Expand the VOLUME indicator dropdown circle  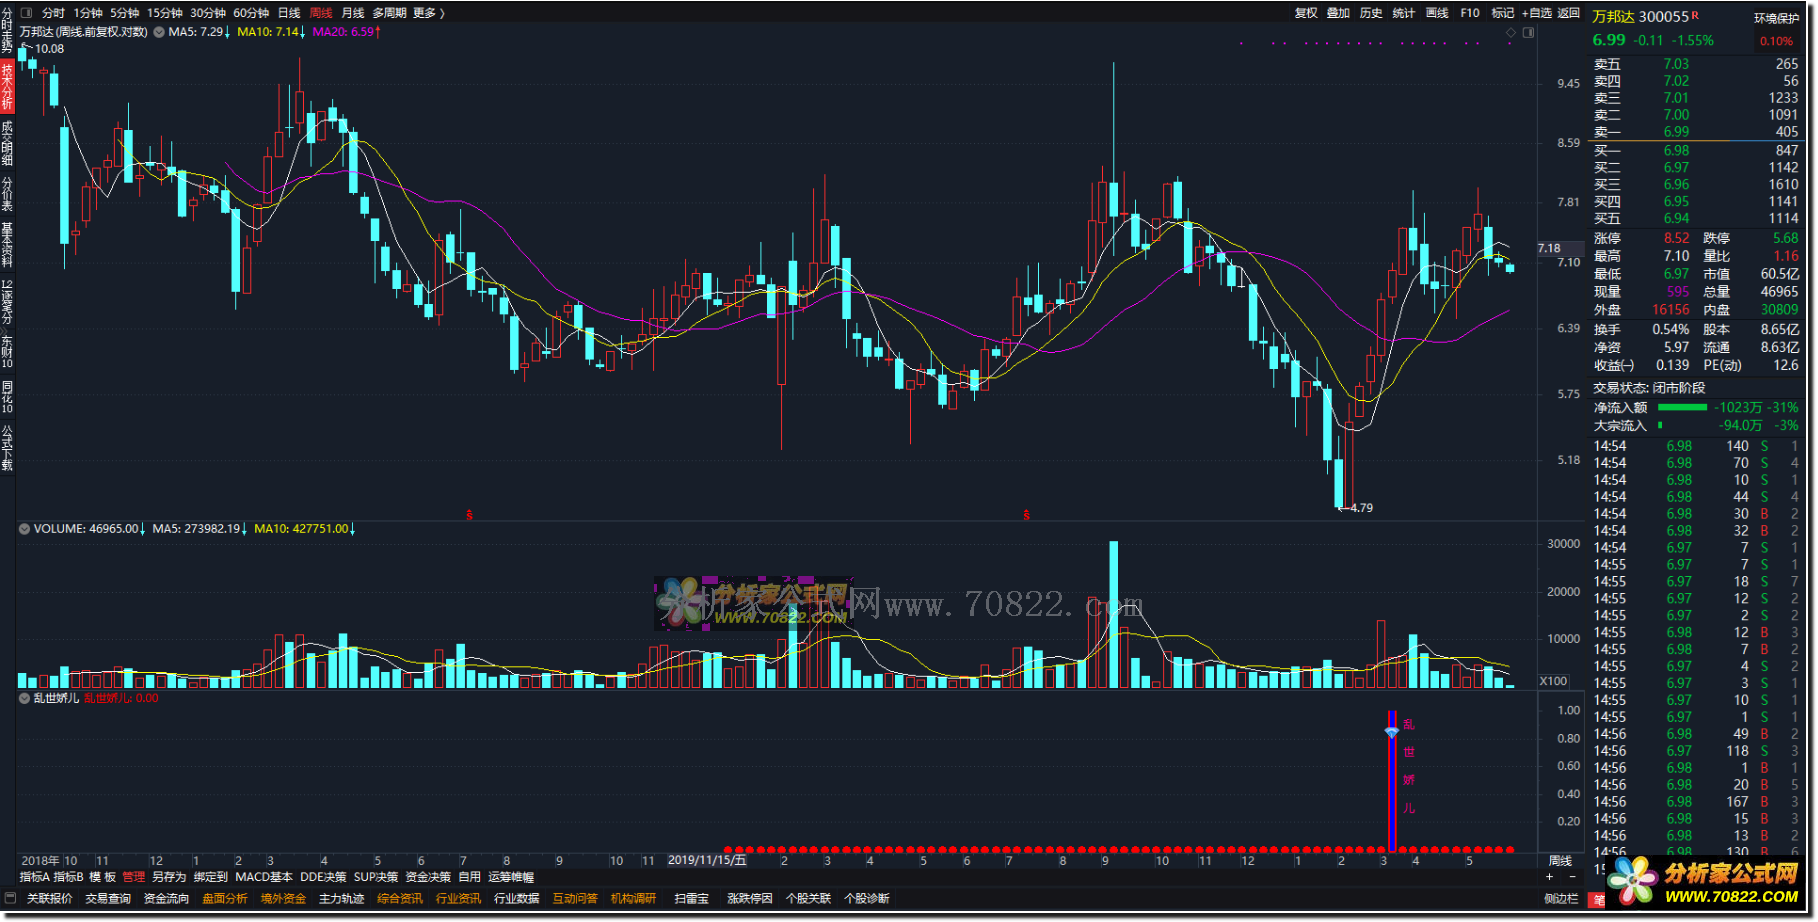pos(24,529)
